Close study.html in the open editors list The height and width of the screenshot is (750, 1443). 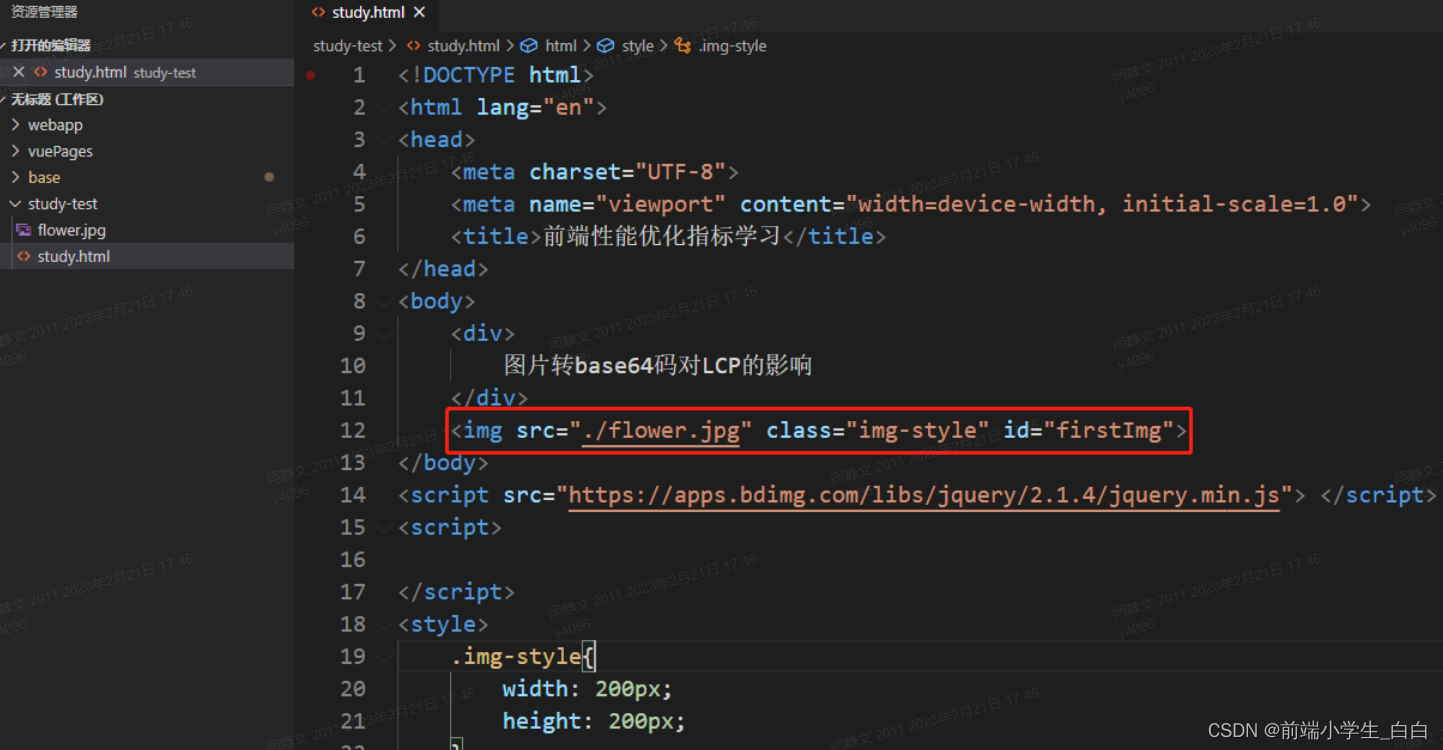[18, 72]
